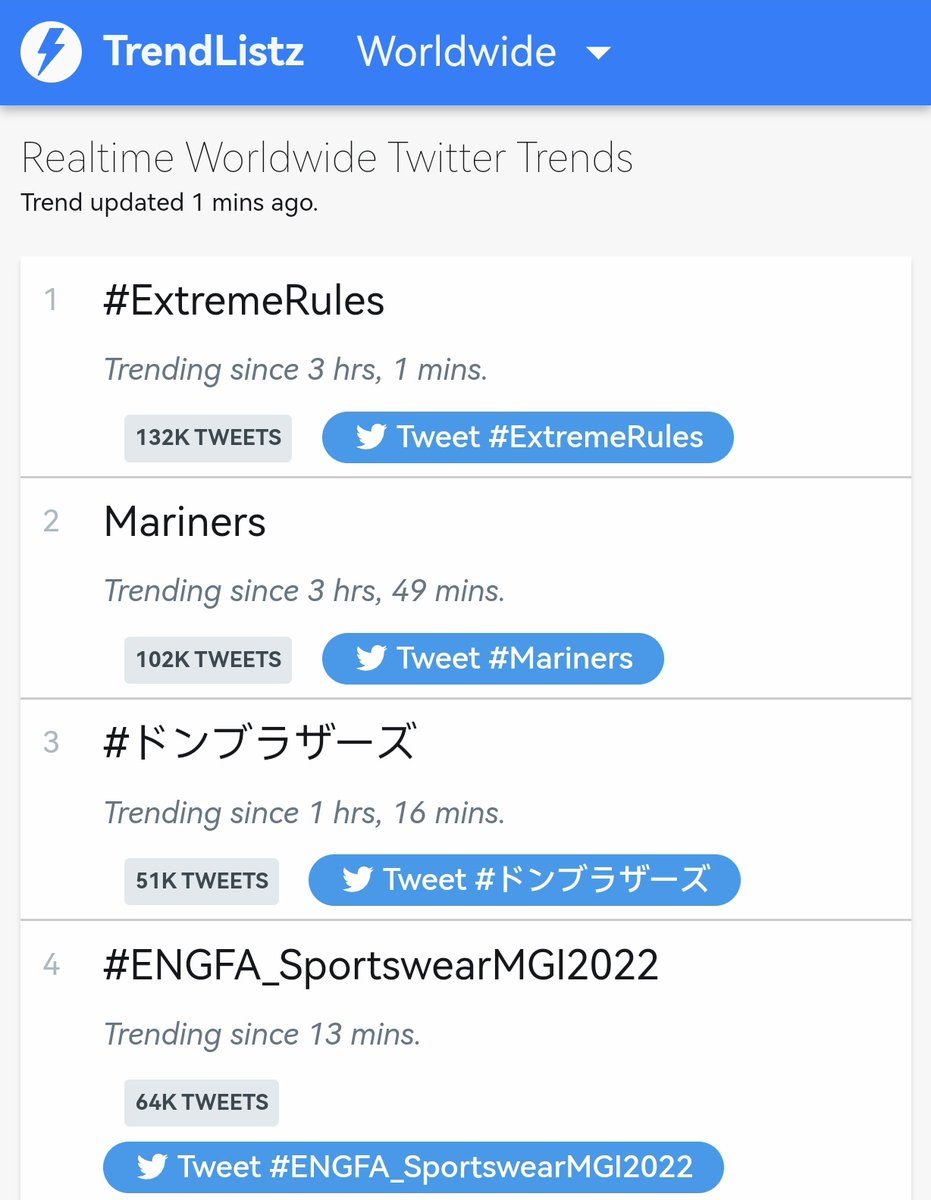Click the Twitter bird icon next to Tweet #ENGFA_SportswearMGI2022
The width and height of the screenshot is (931, 1200).
point(152,1167)
